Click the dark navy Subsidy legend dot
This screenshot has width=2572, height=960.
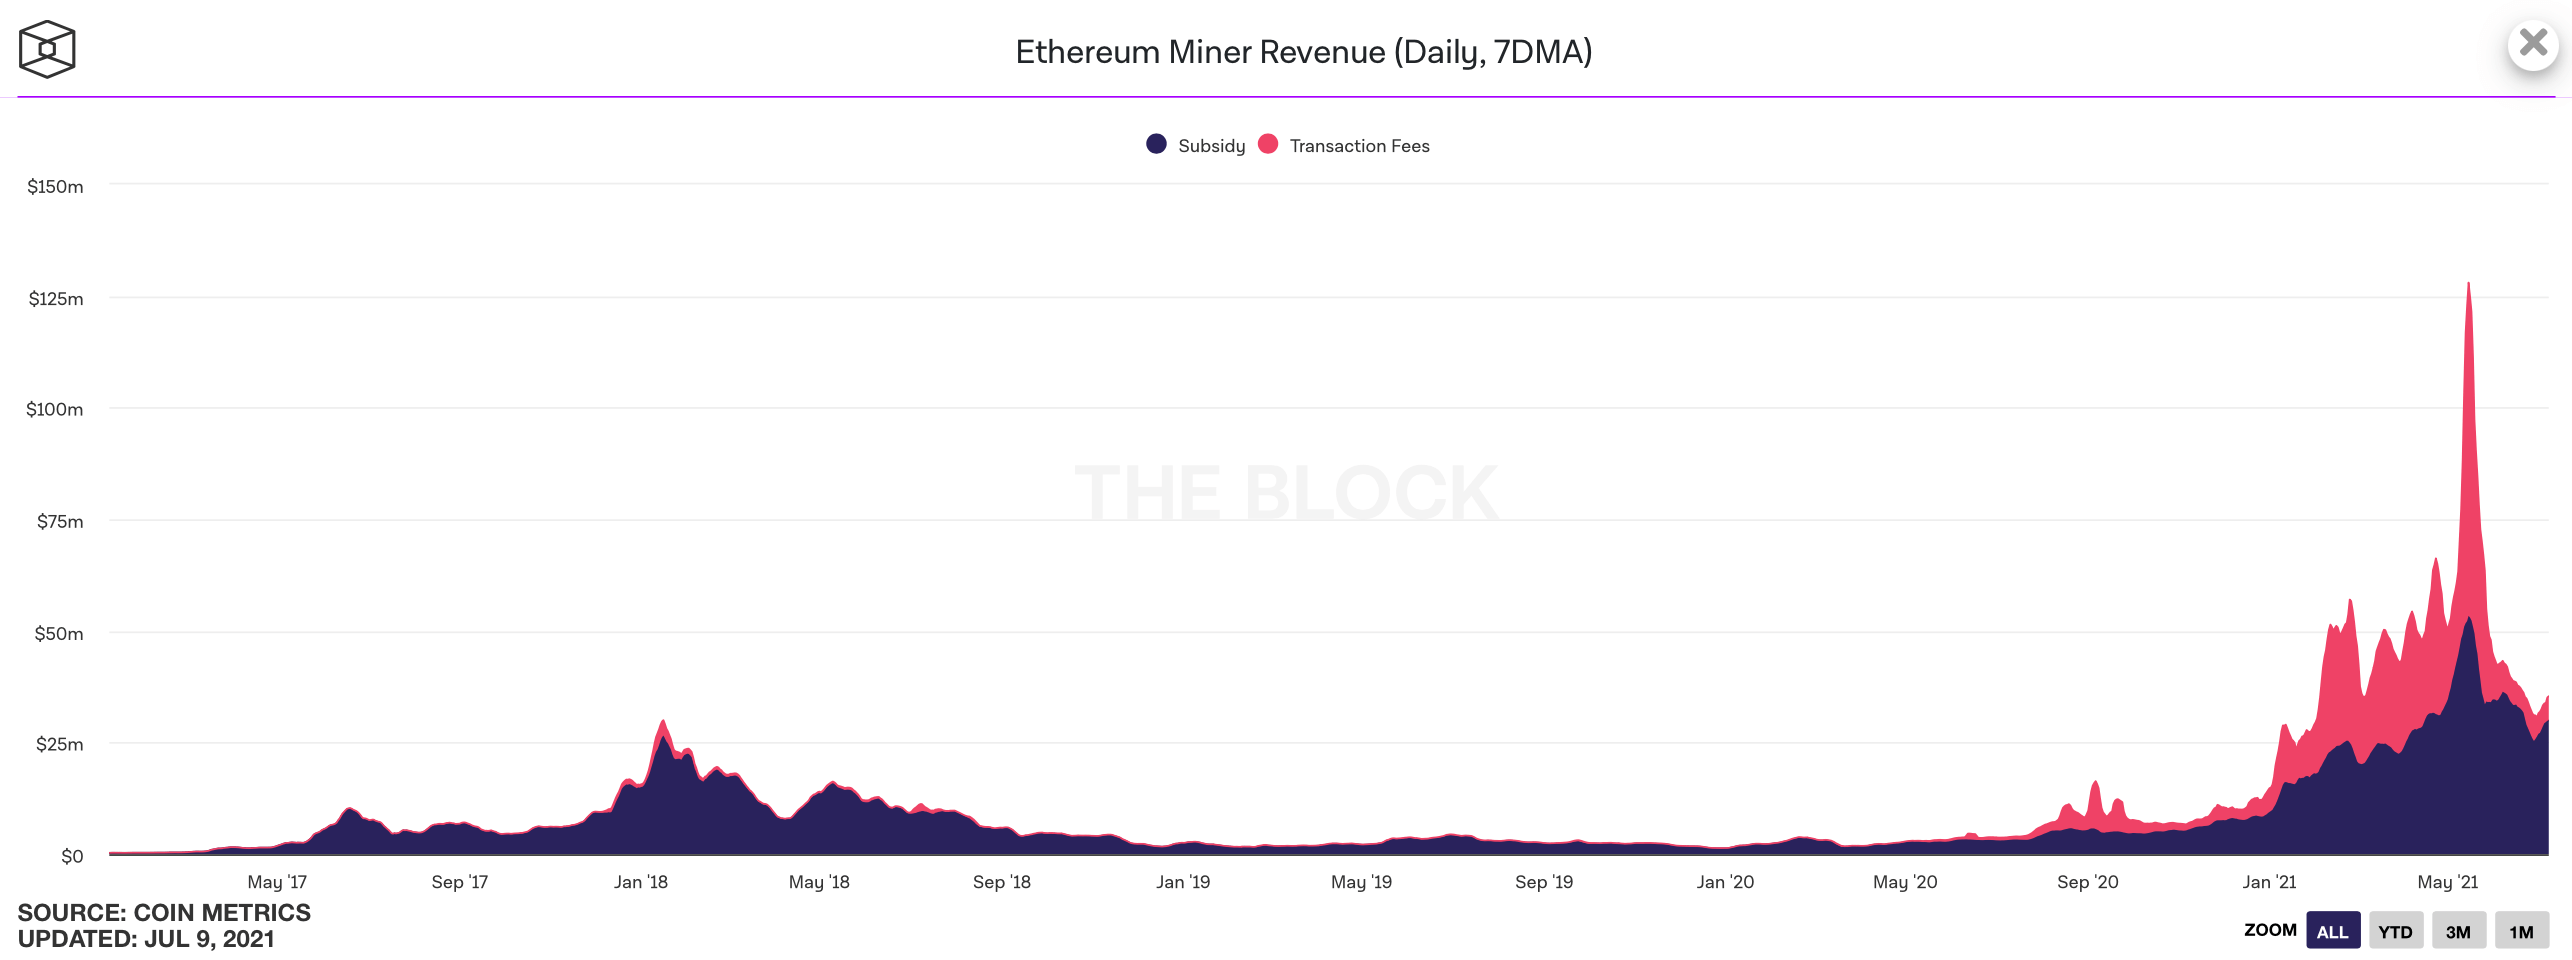click(1156, 144)
